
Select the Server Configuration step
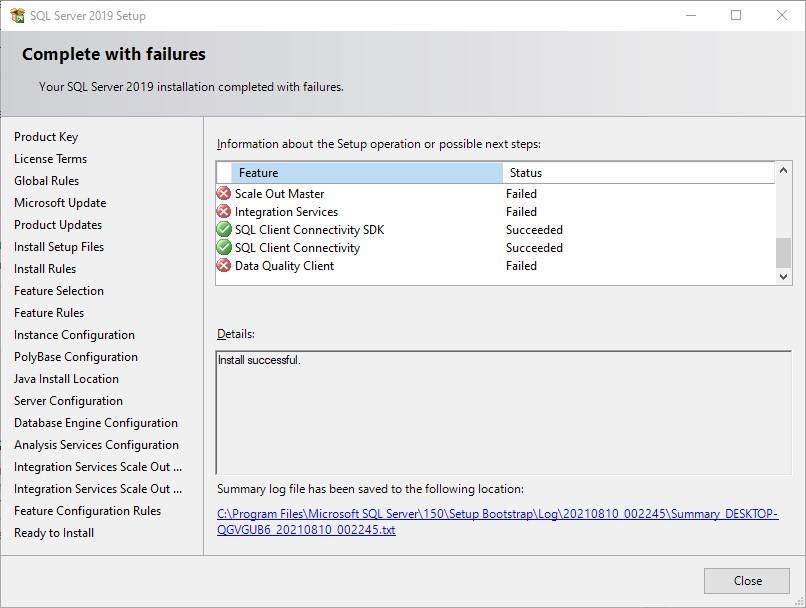68,401
